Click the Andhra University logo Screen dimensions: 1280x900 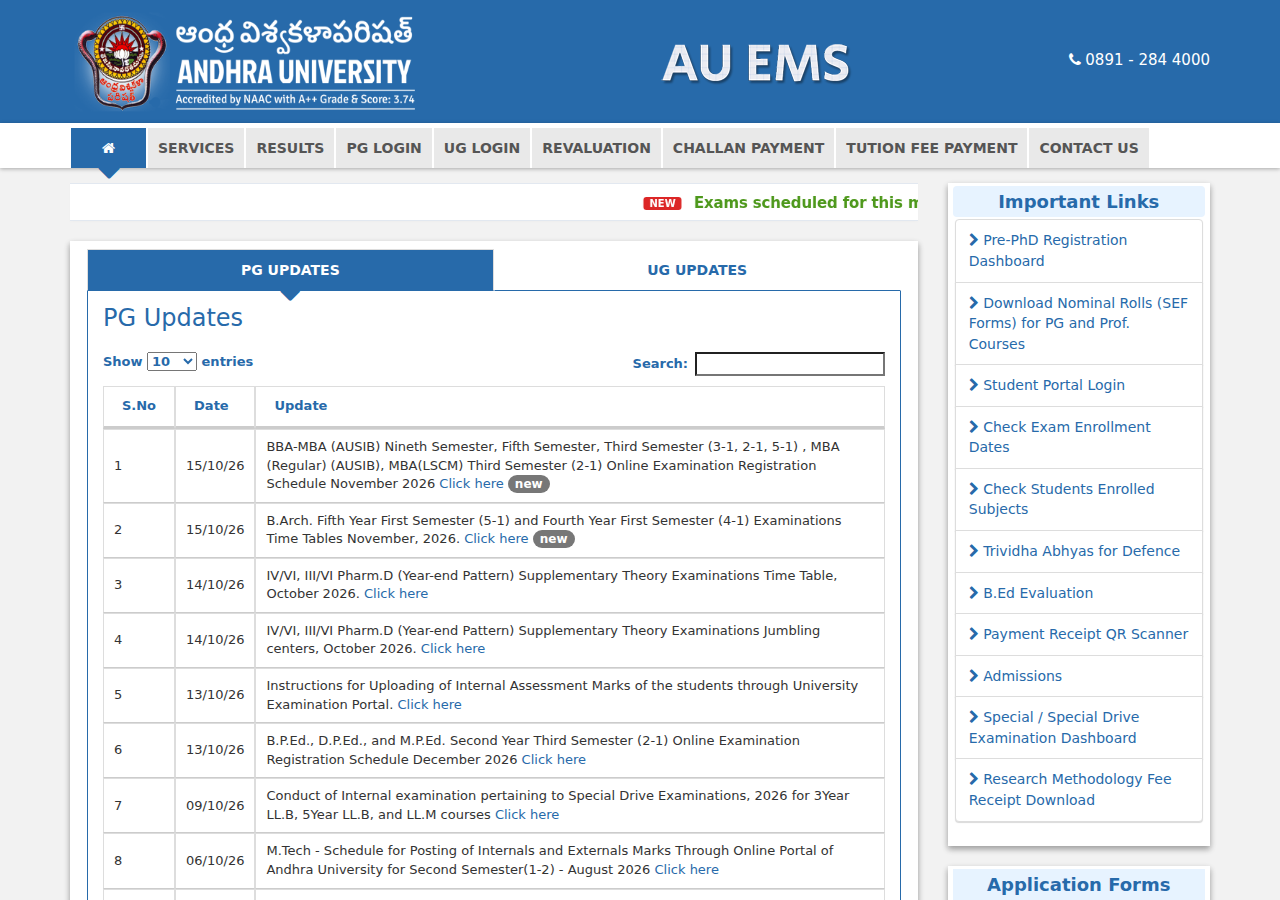(x=245, y=62)
